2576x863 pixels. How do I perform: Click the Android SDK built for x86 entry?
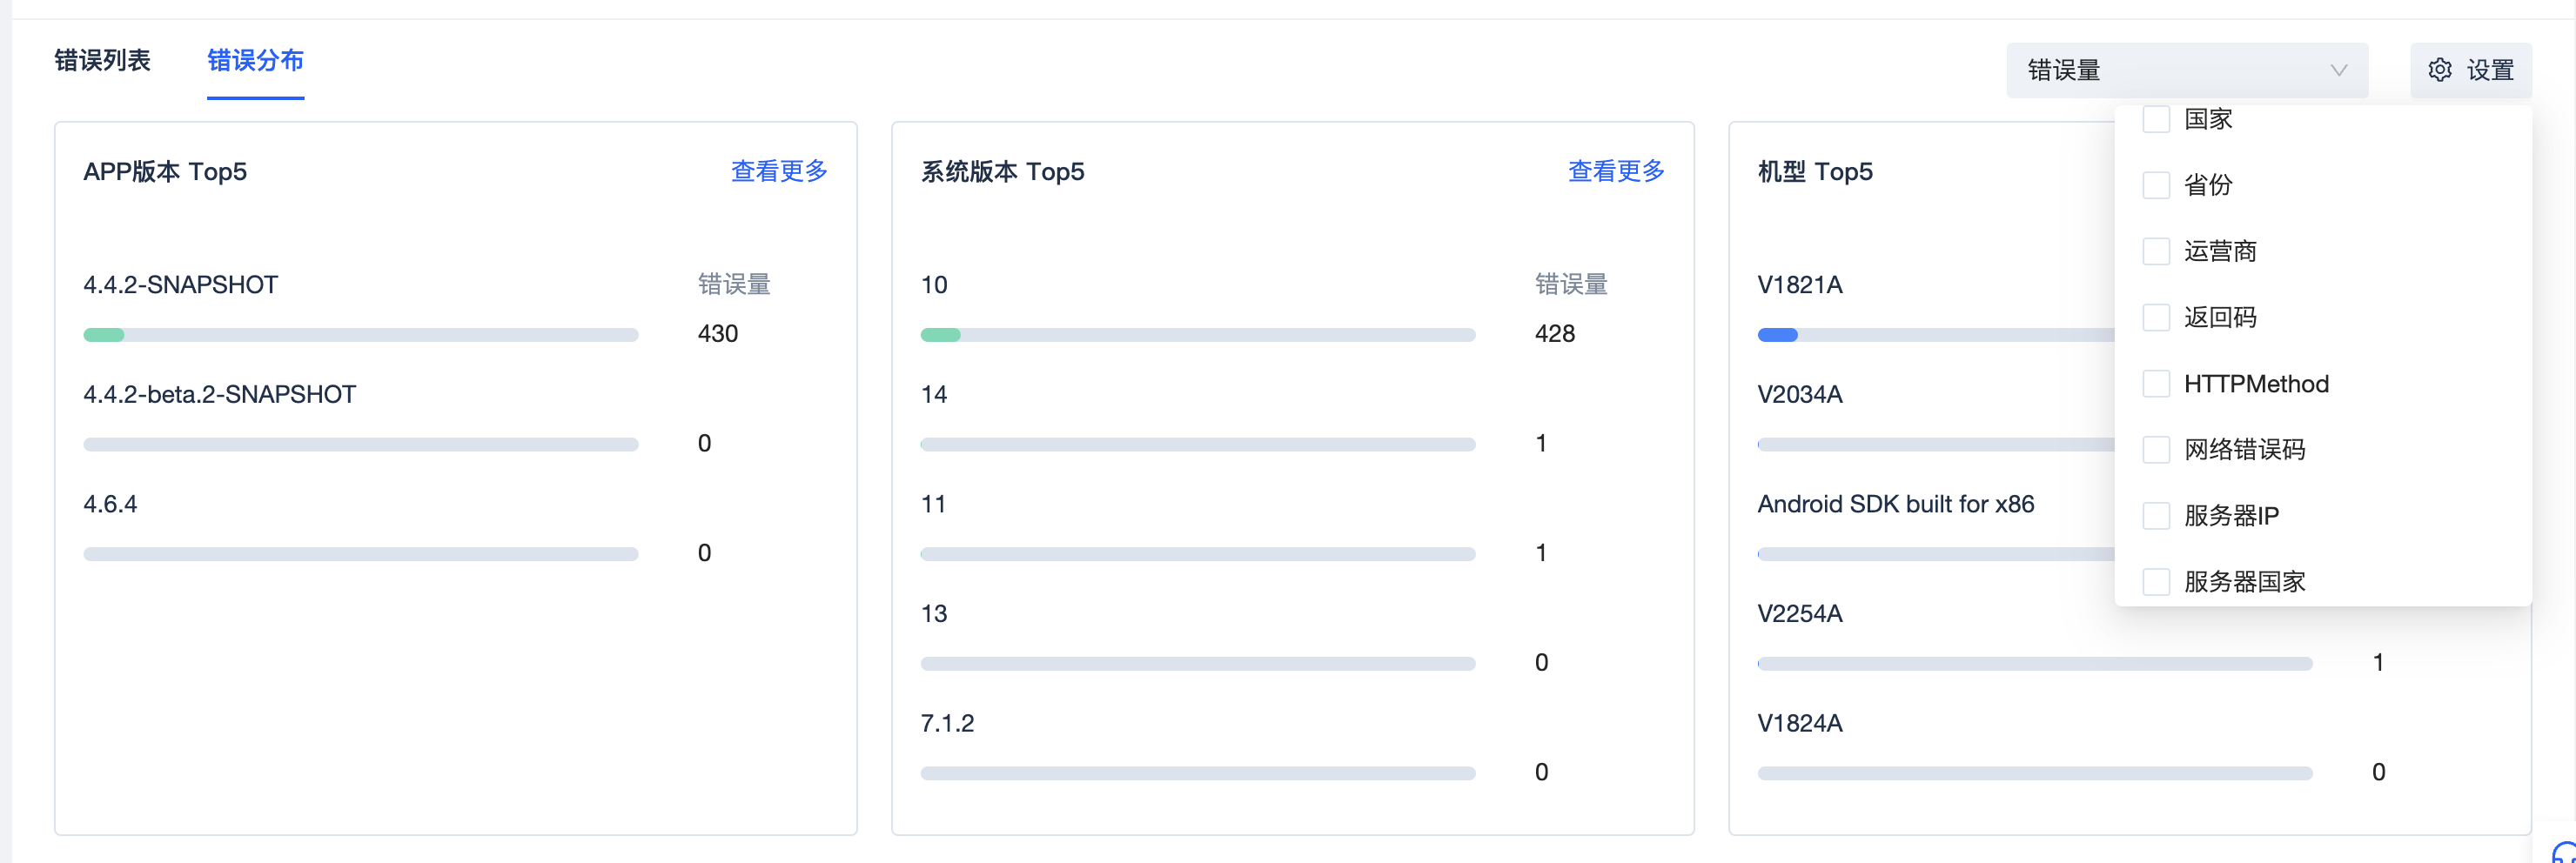1895,504
